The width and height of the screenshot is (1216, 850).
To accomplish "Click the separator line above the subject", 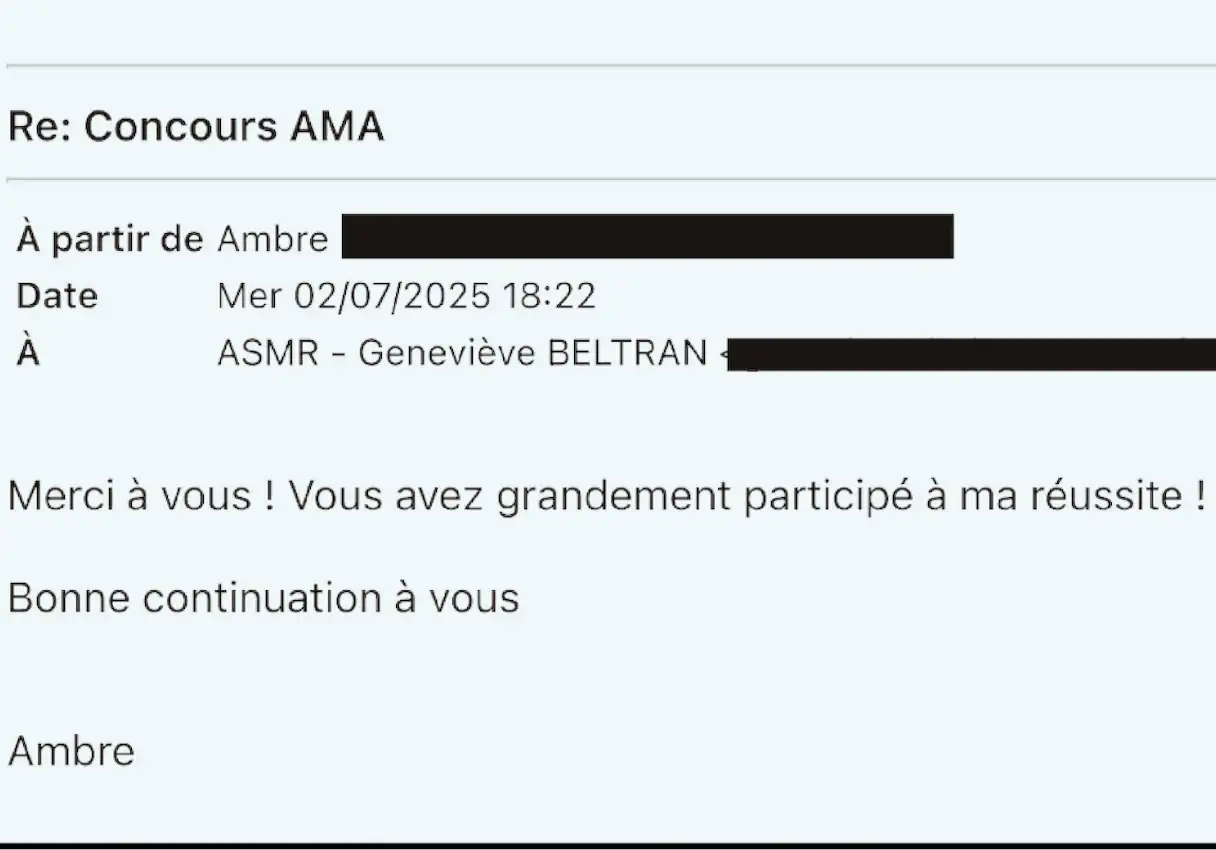I will pos(608,66).
